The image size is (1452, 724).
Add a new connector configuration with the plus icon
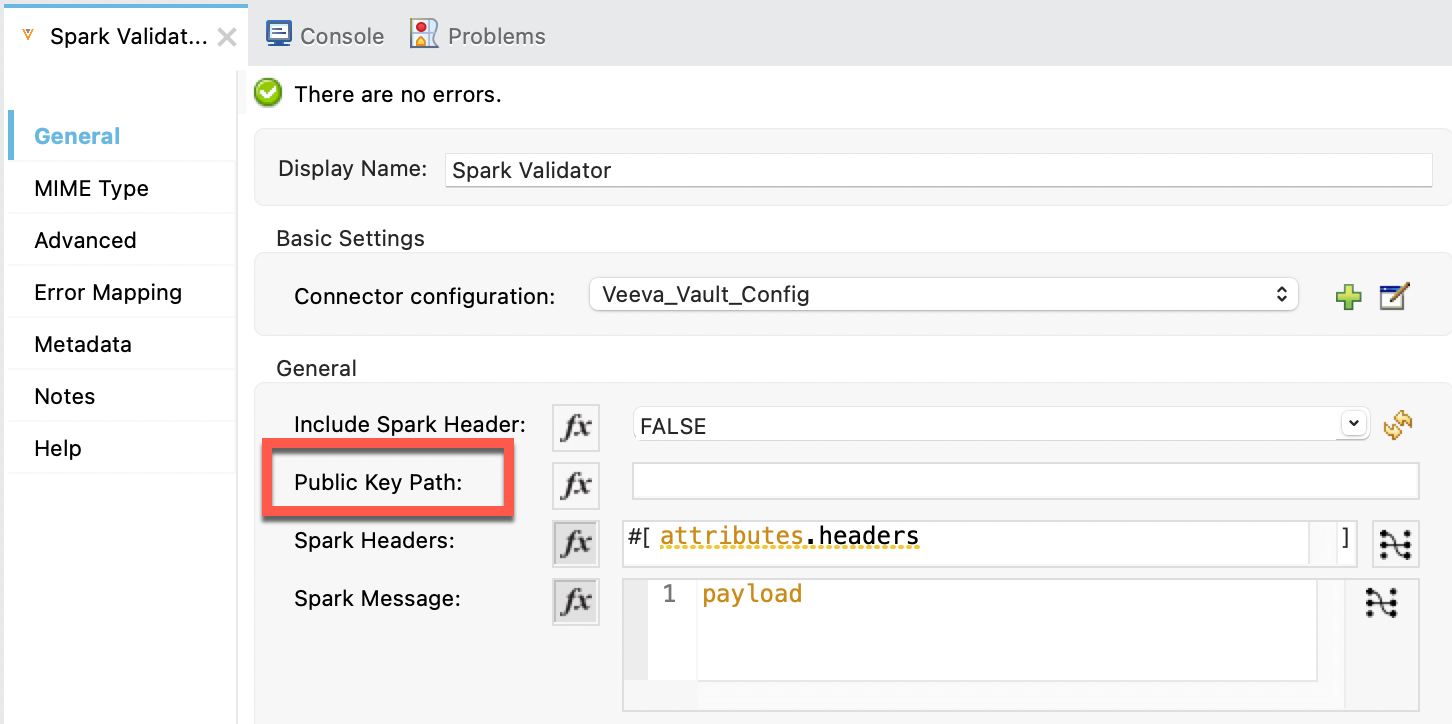click(x=1348, y=296)
